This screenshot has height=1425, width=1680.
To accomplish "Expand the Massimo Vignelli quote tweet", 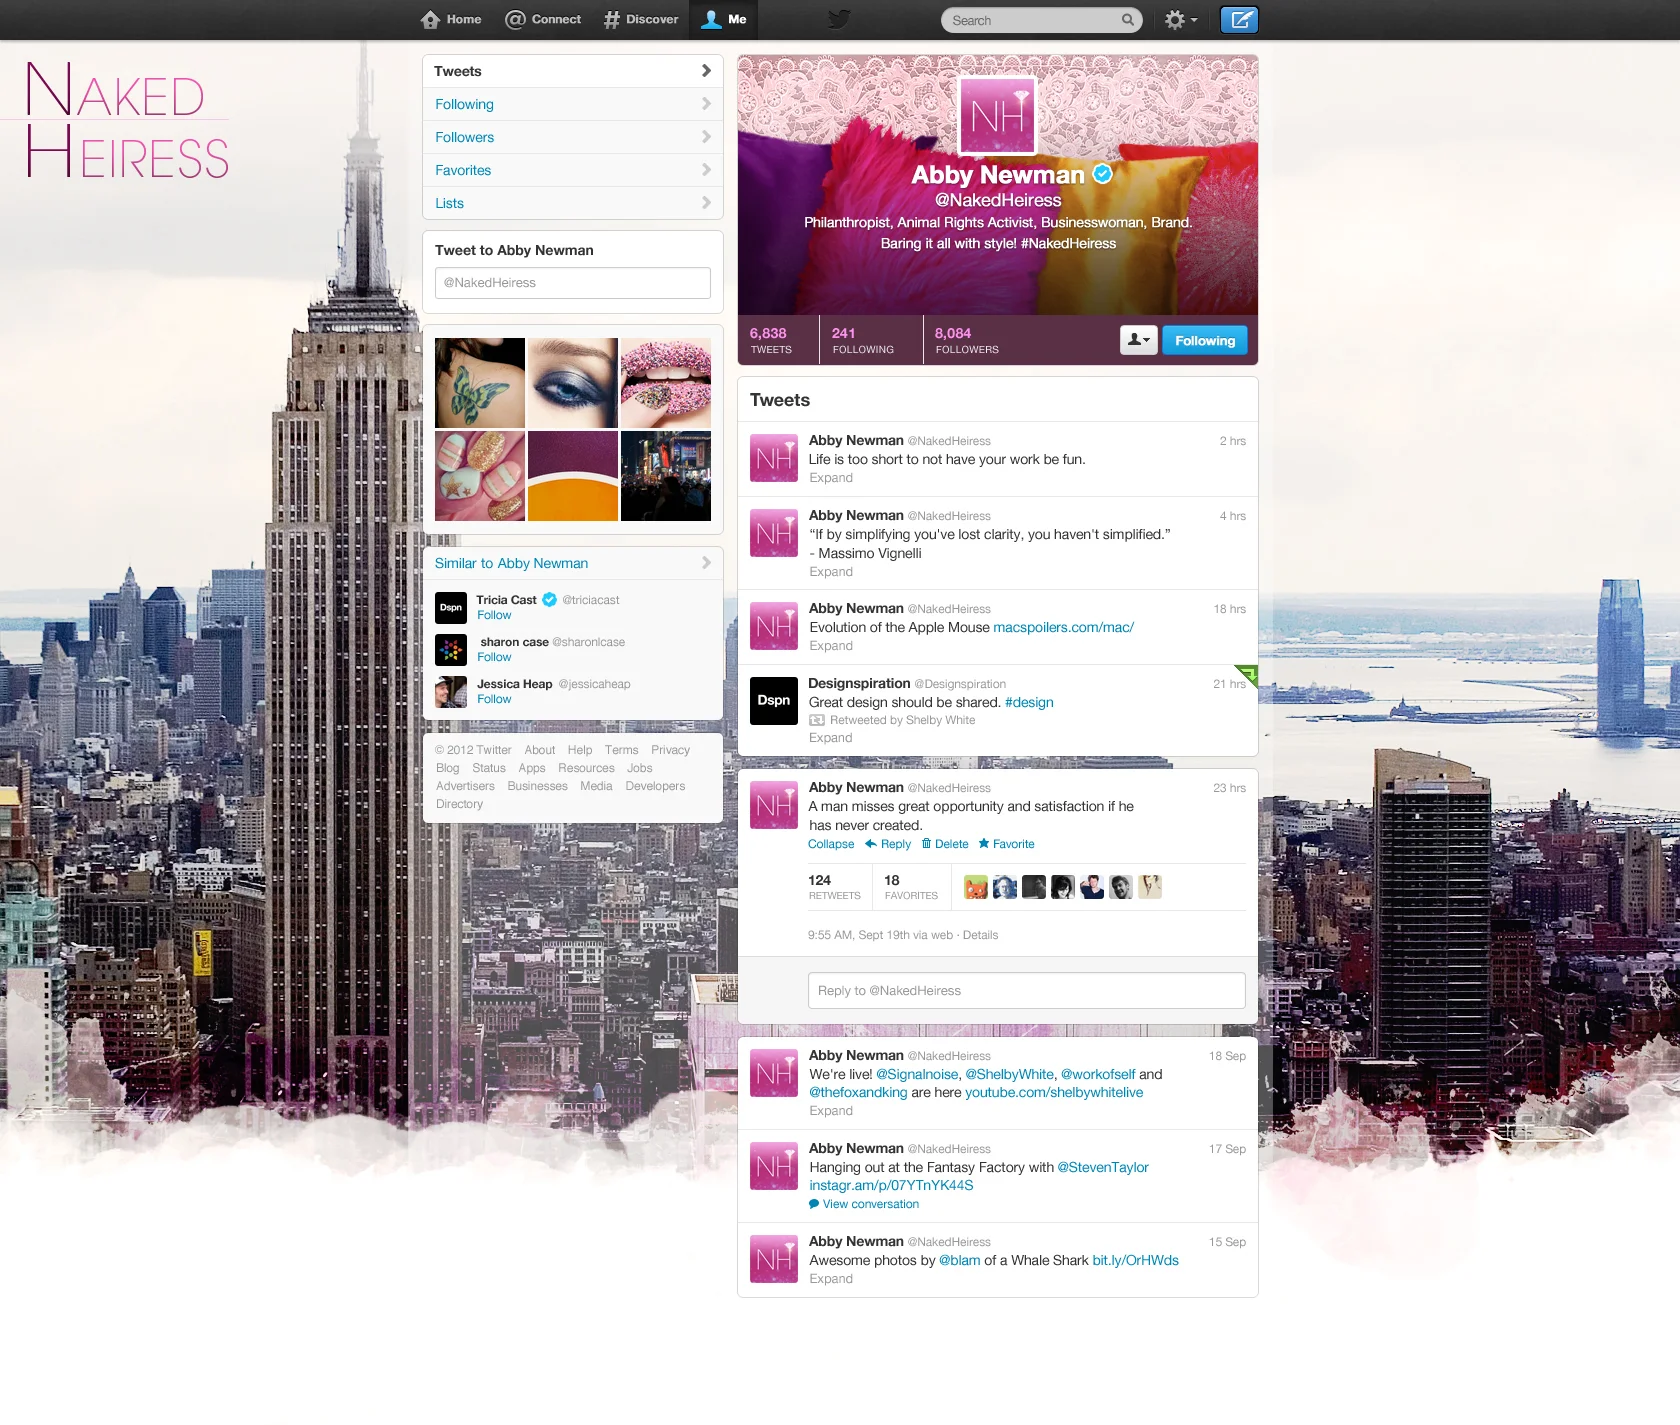I will pyautogui.click(x=831, y=572).
